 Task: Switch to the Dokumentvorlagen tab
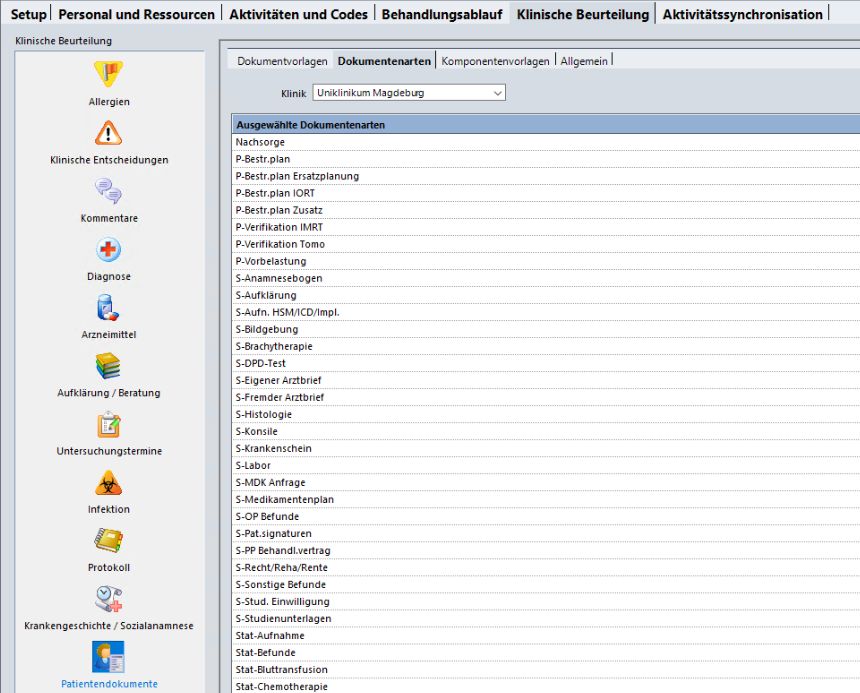(x=282, y=61)
